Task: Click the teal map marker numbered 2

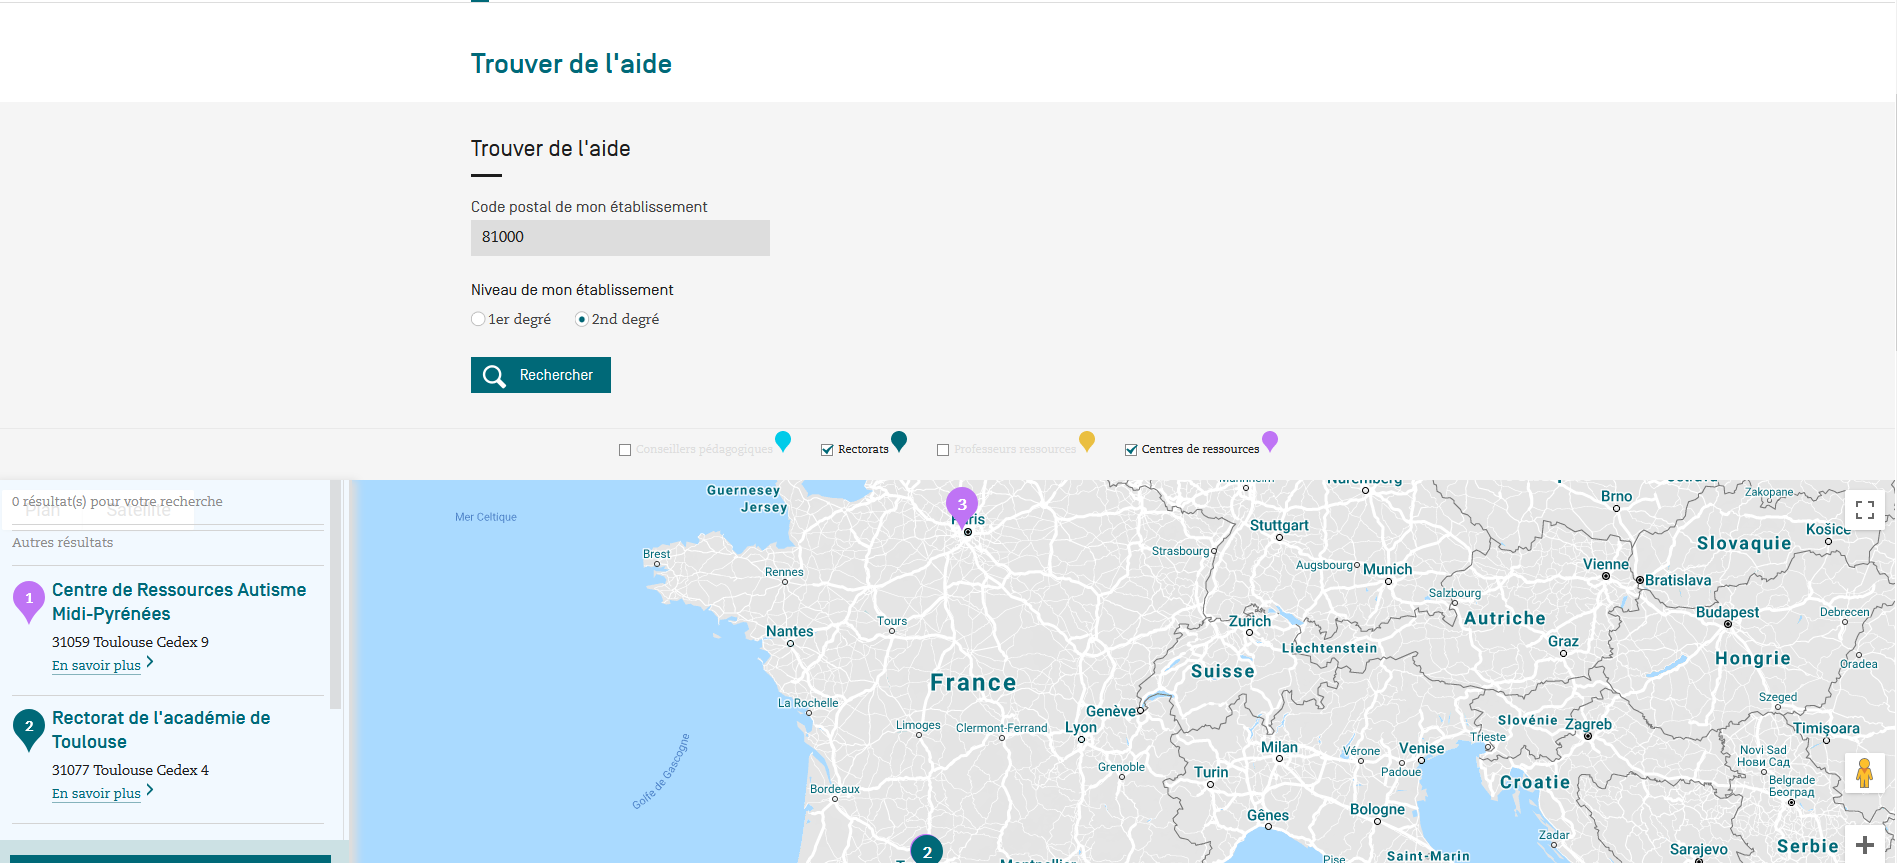Action: [927, 849]
